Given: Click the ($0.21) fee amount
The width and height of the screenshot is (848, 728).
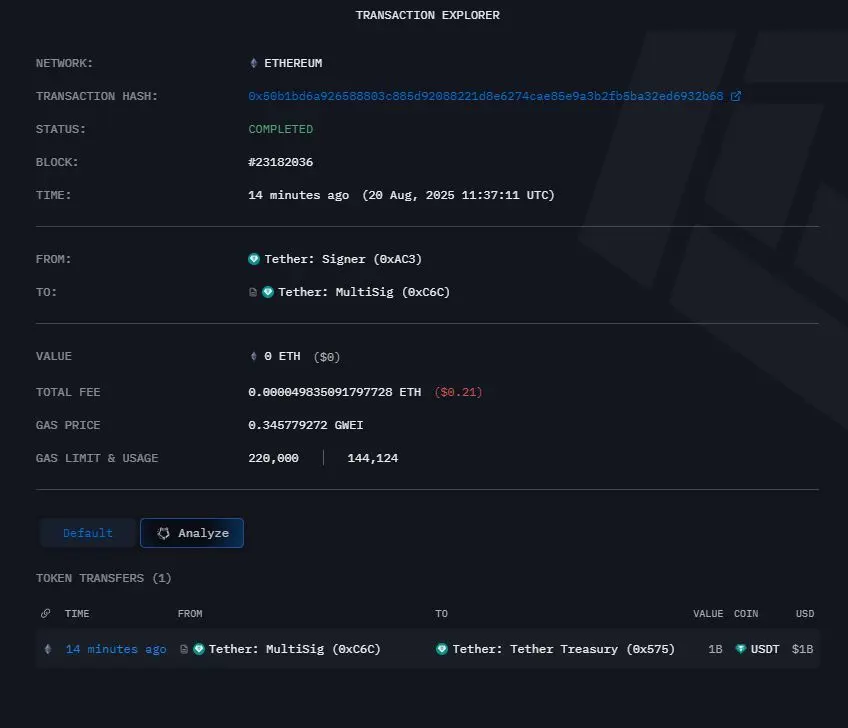Looking at the screenshot, I should click(458, 392).
